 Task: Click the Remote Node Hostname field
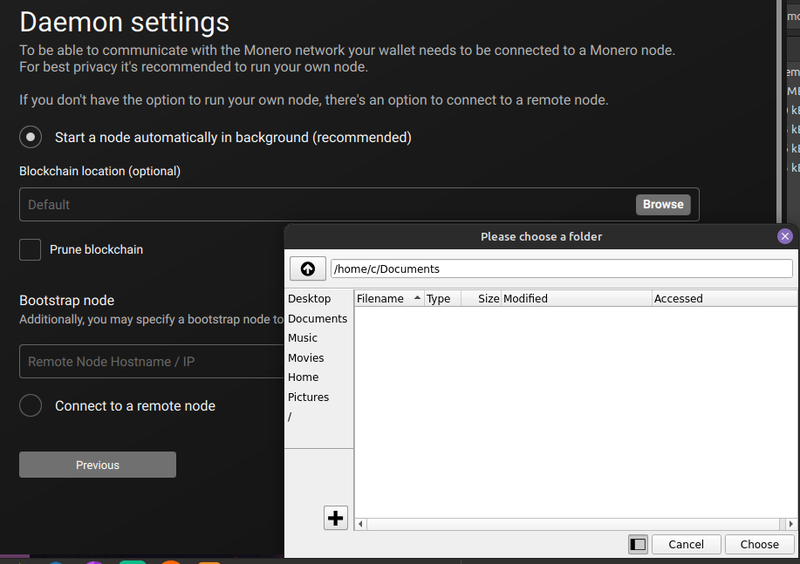(150, 361)
